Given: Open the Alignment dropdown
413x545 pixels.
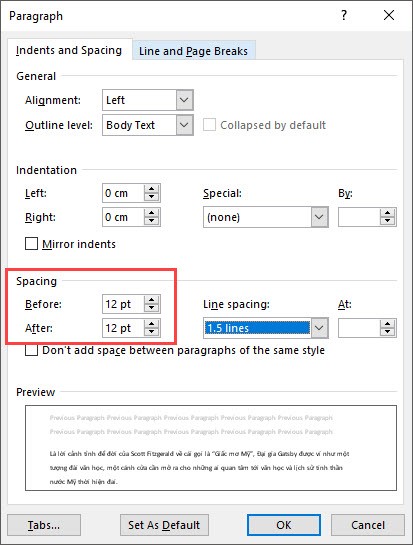Looking at the screenshot, I should click(184, 100).
